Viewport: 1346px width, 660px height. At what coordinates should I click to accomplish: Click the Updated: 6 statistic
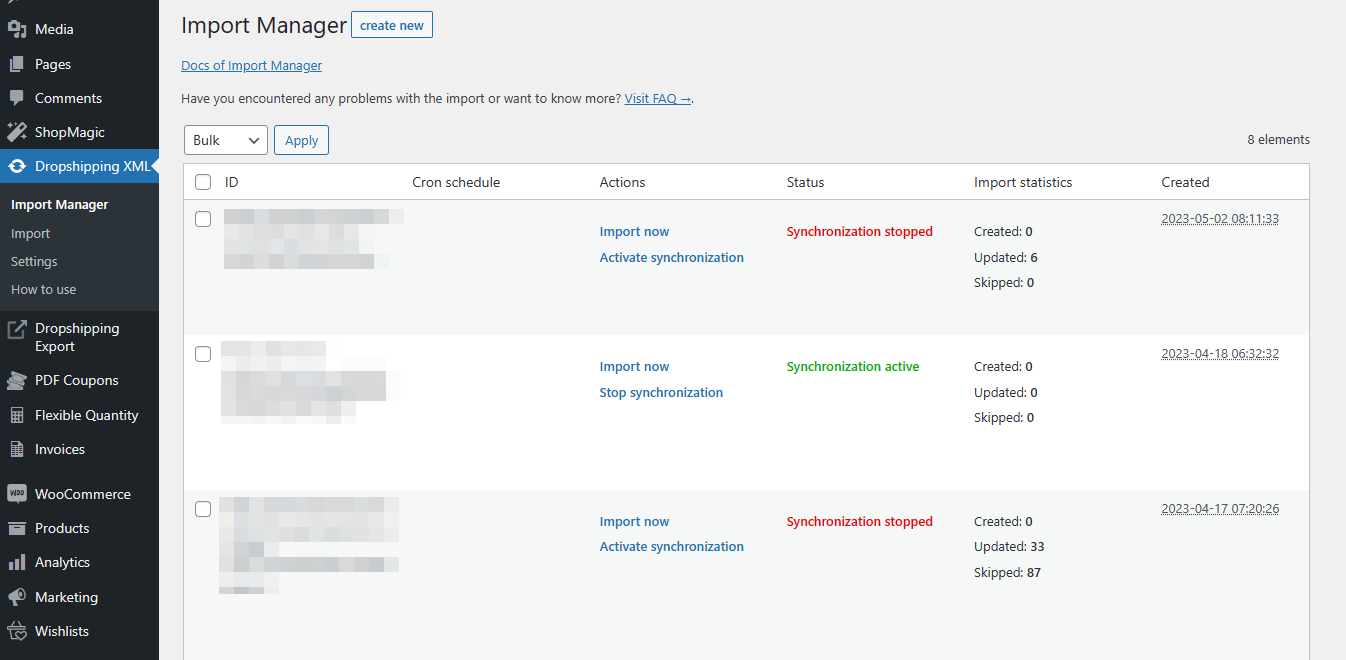(x=1006, y=257)
